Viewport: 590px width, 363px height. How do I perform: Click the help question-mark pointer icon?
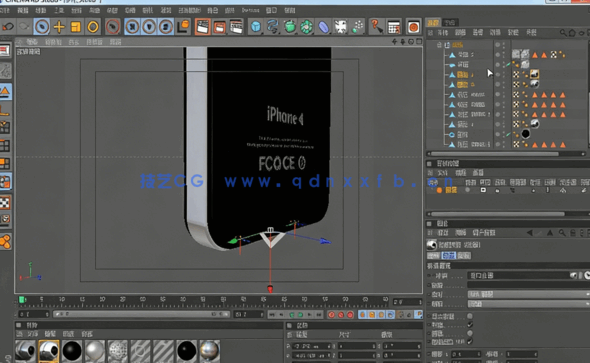(x=377, y=27)
